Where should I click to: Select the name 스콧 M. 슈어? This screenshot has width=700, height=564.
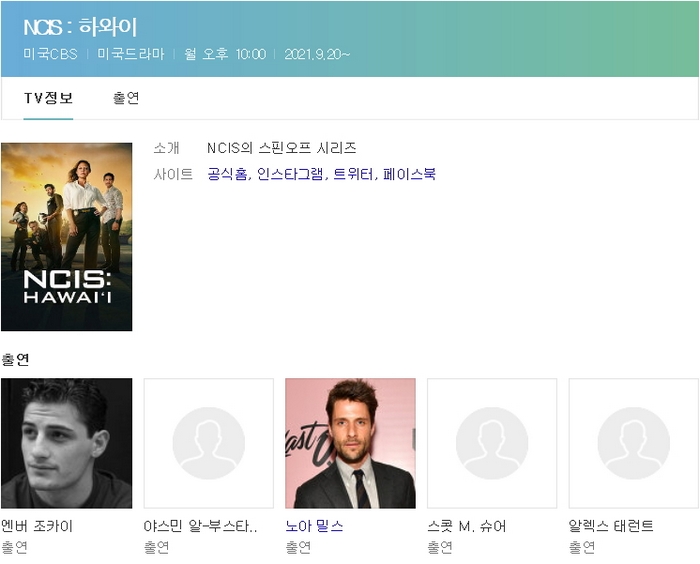point(467,526)
